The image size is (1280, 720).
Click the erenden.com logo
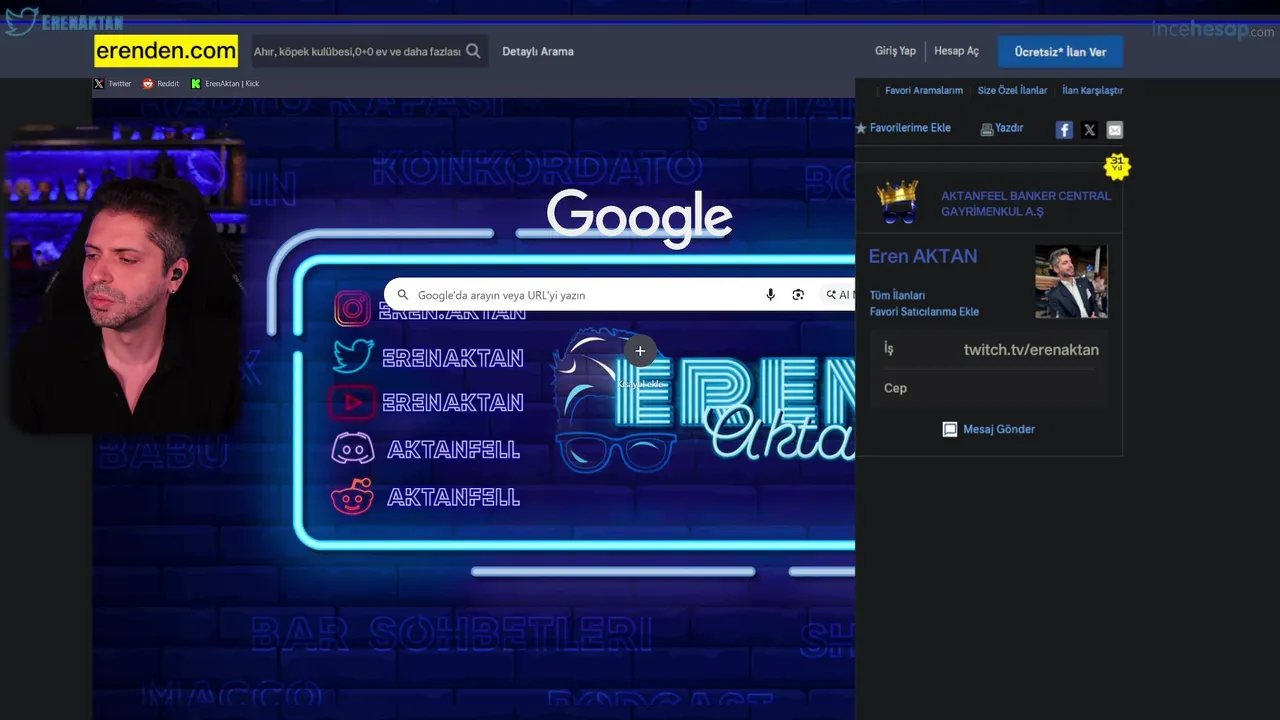coord(166,51)
